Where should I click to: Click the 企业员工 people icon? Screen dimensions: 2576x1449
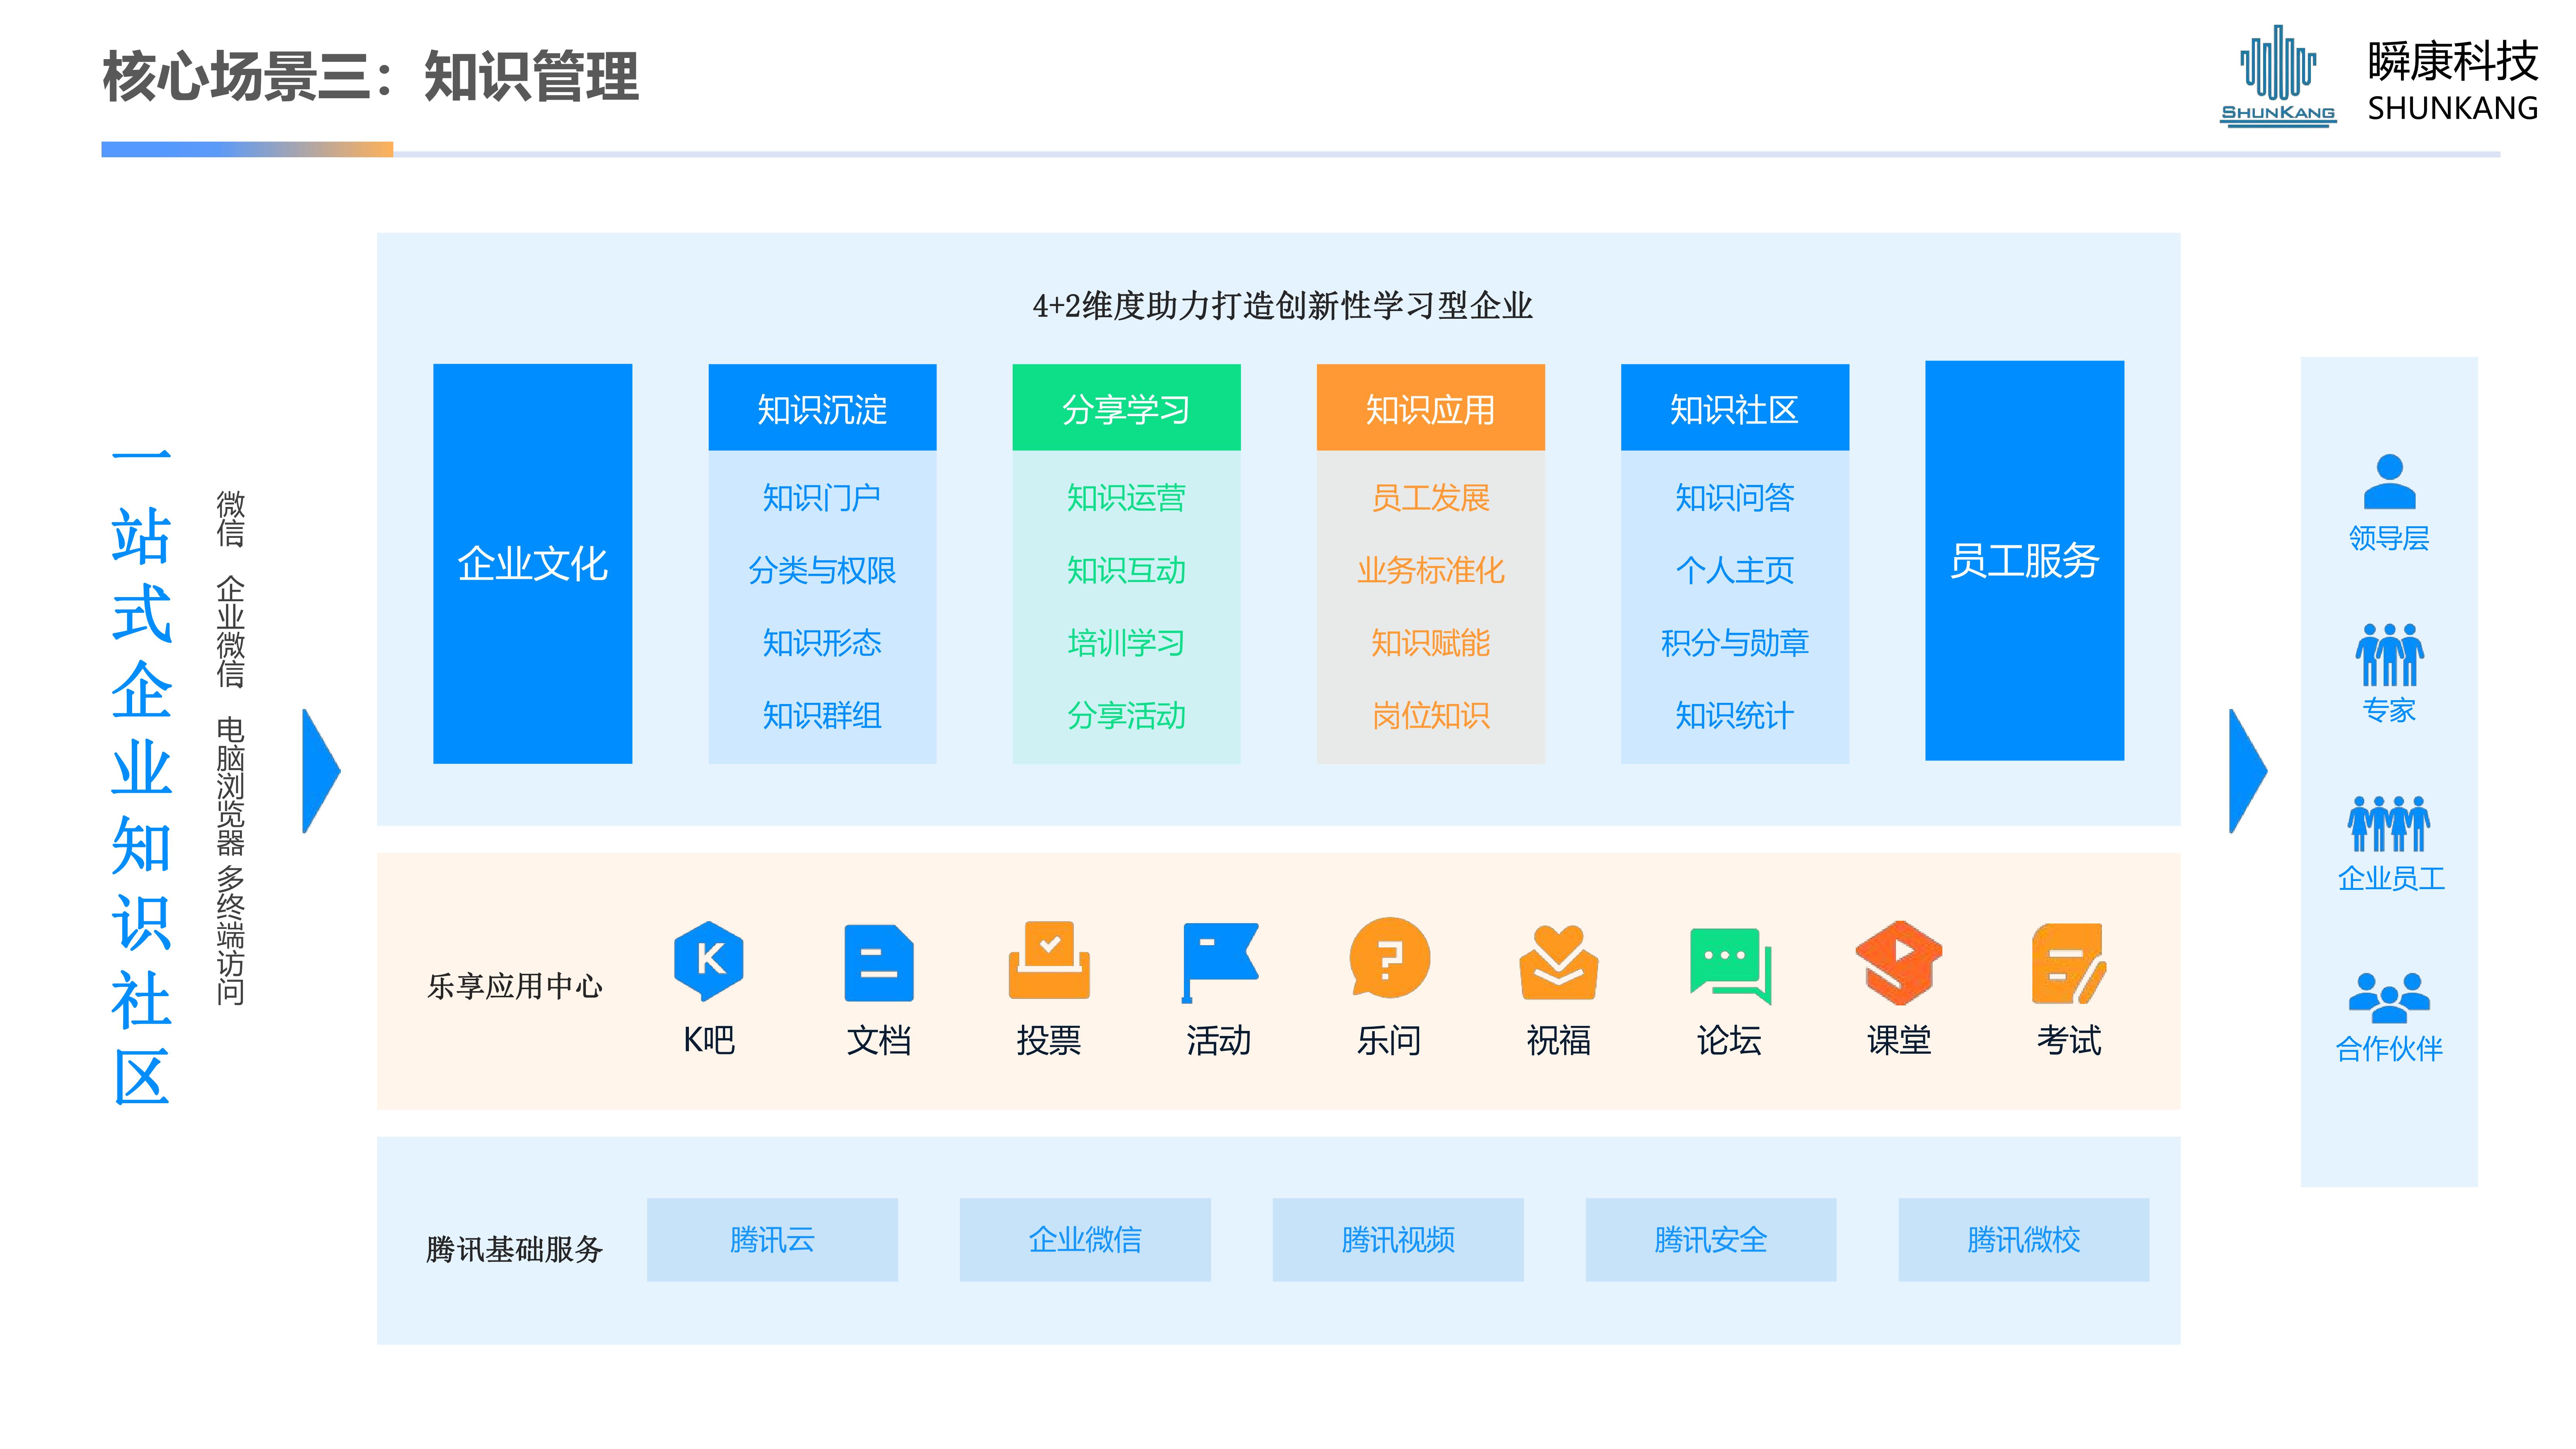click(2389, 824)
